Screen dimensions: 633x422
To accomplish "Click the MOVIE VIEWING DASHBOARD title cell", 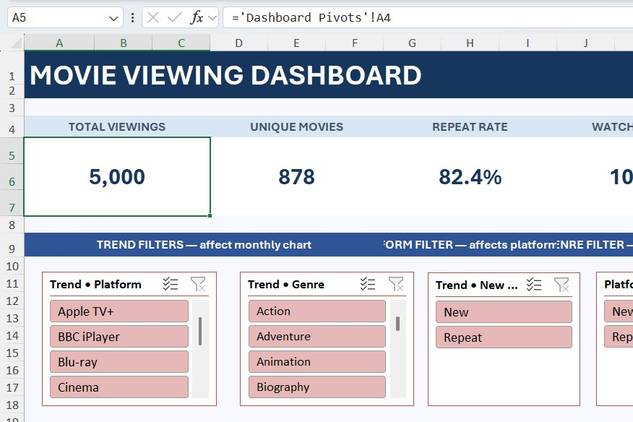I will click(x=225, y=75).
